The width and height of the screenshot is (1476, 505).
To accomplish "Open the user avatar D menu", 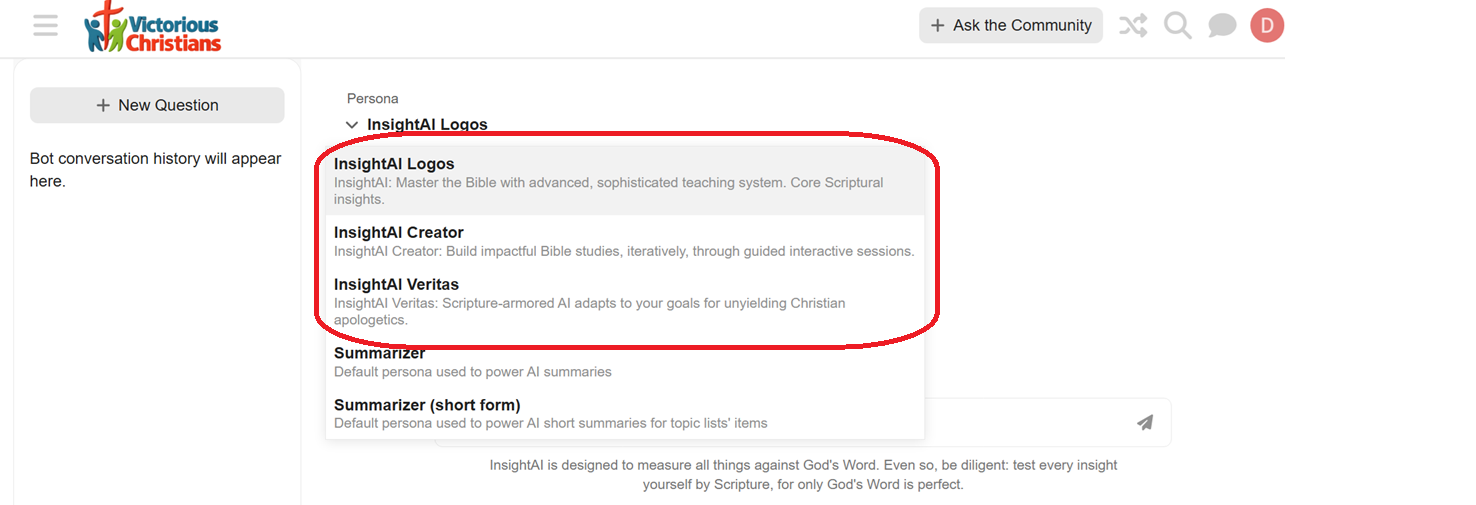I will (x=1267, y=26).
